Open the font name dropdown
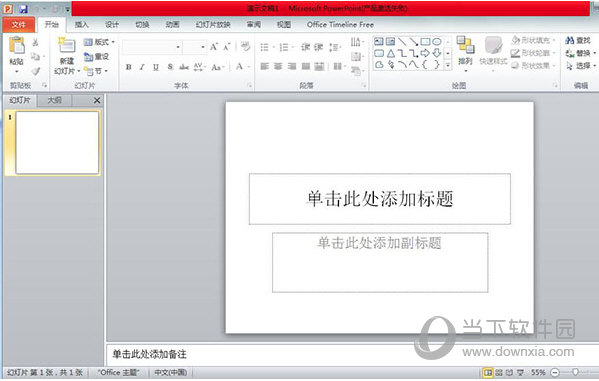599x381 pixels. pos(178,47)
